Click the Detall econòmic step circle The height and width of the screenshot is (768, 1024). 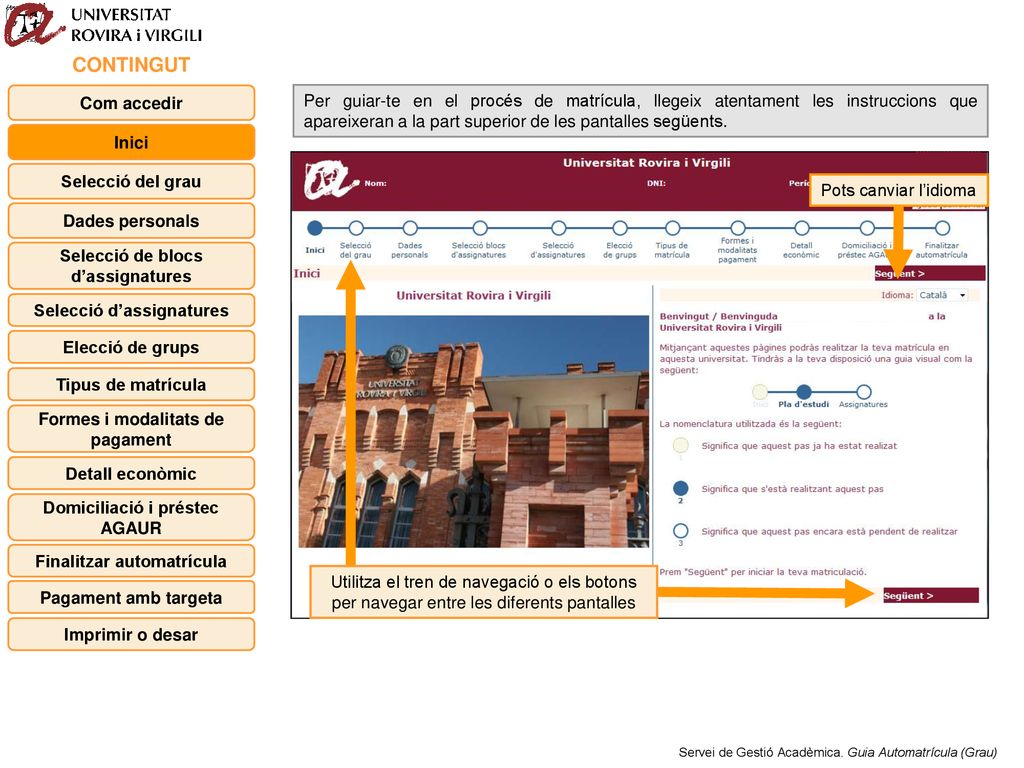[x=802, y=228]
